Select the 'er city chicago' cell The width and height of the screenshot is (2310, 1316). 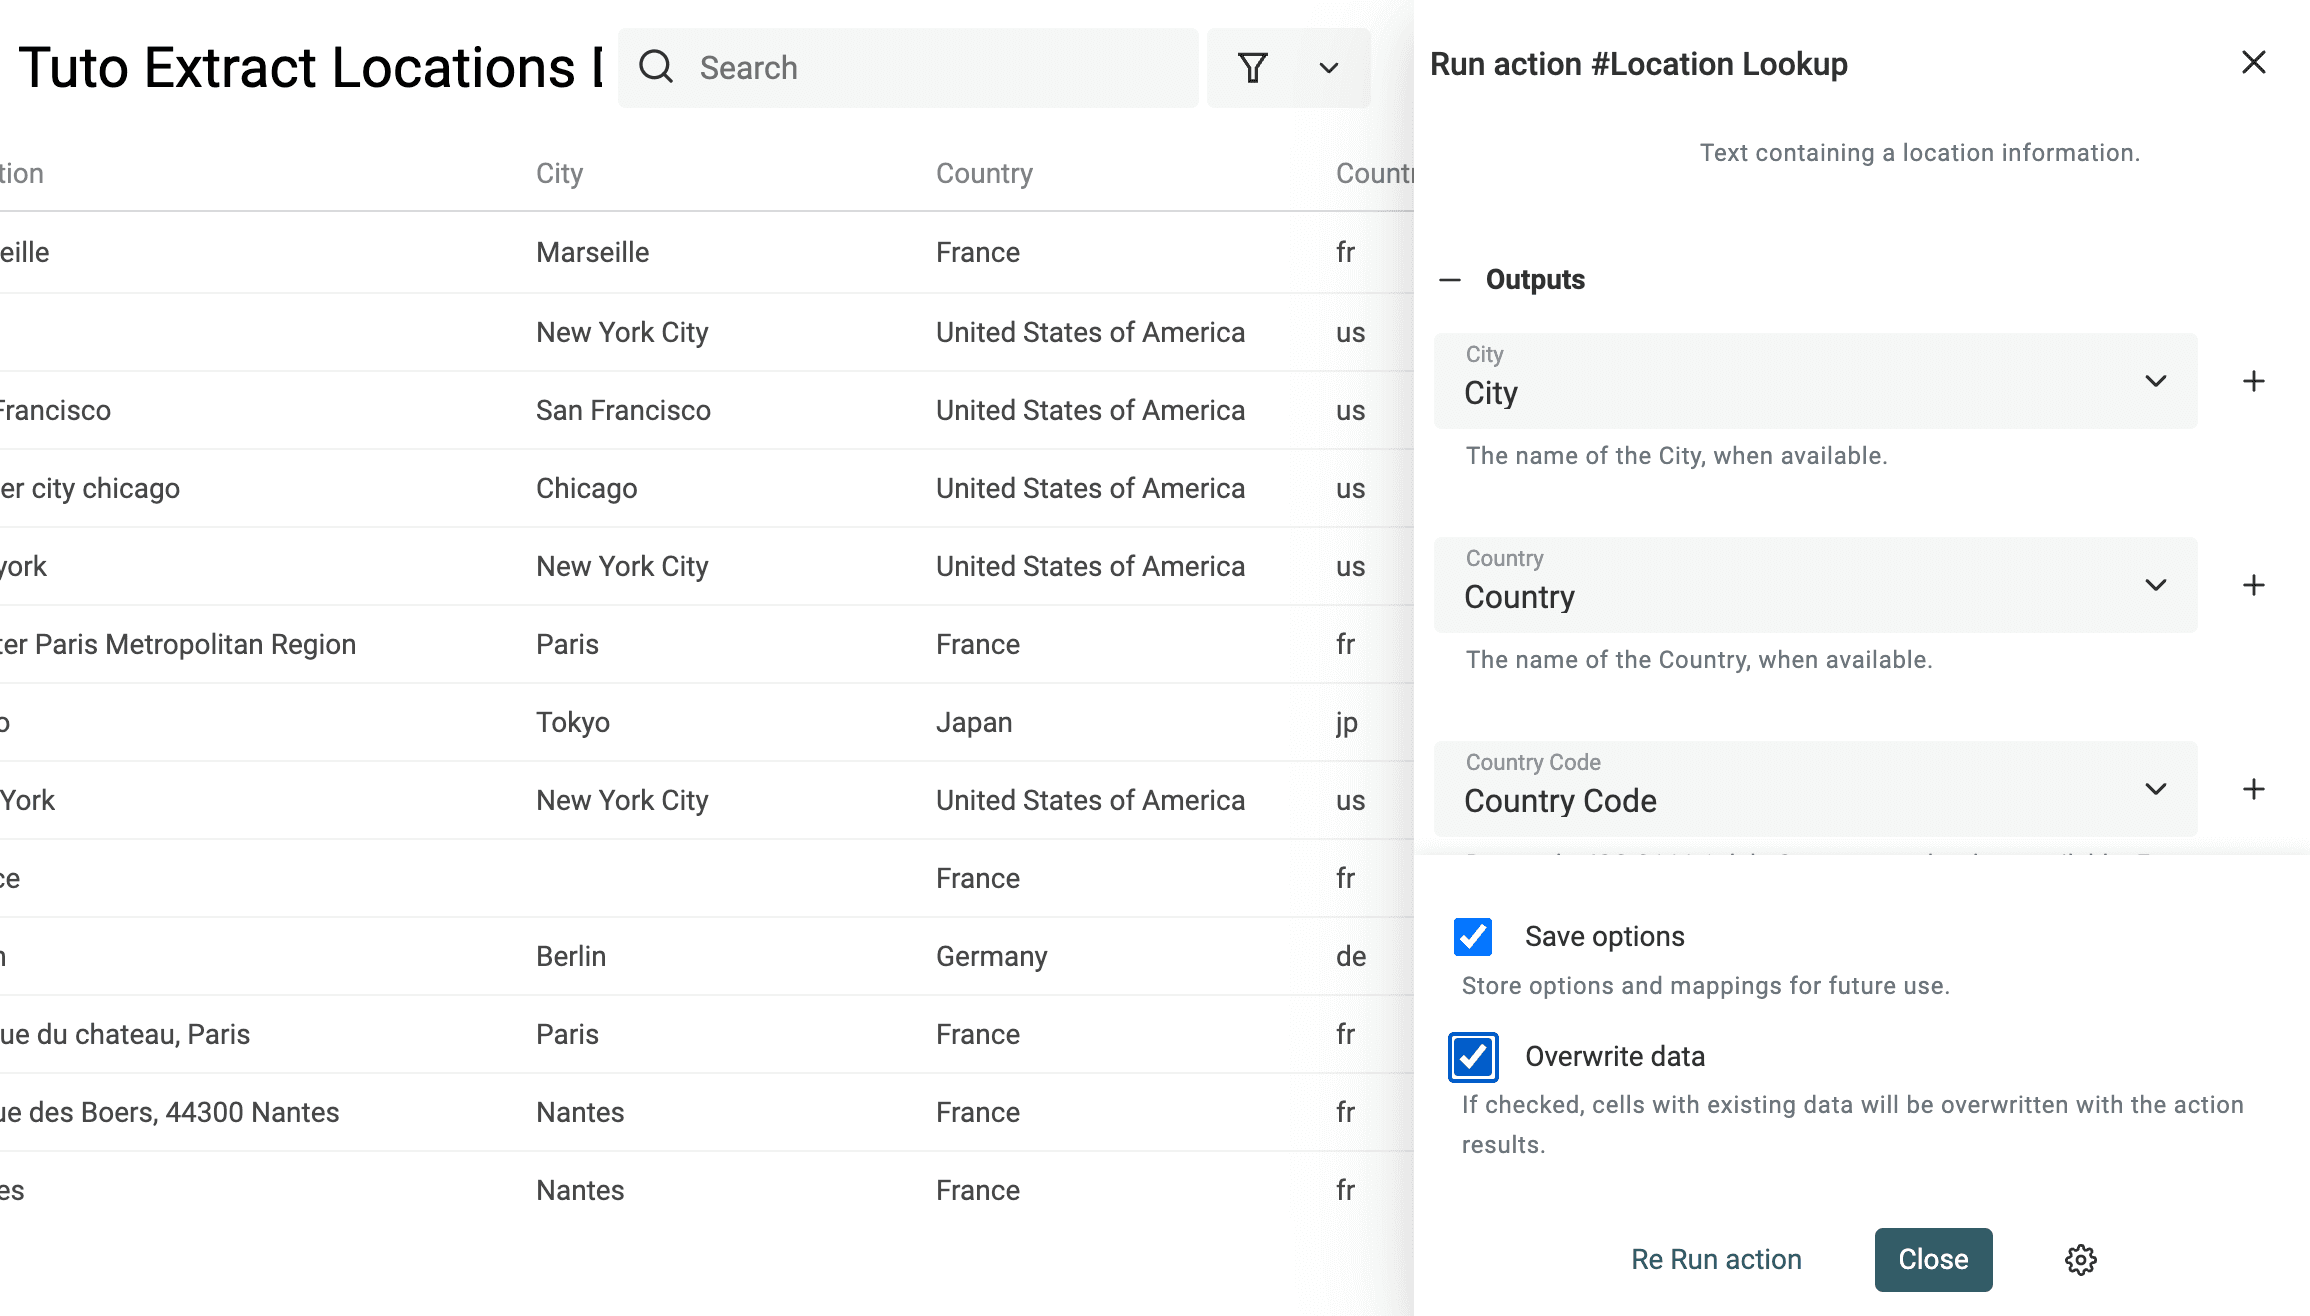coord(90,488)
